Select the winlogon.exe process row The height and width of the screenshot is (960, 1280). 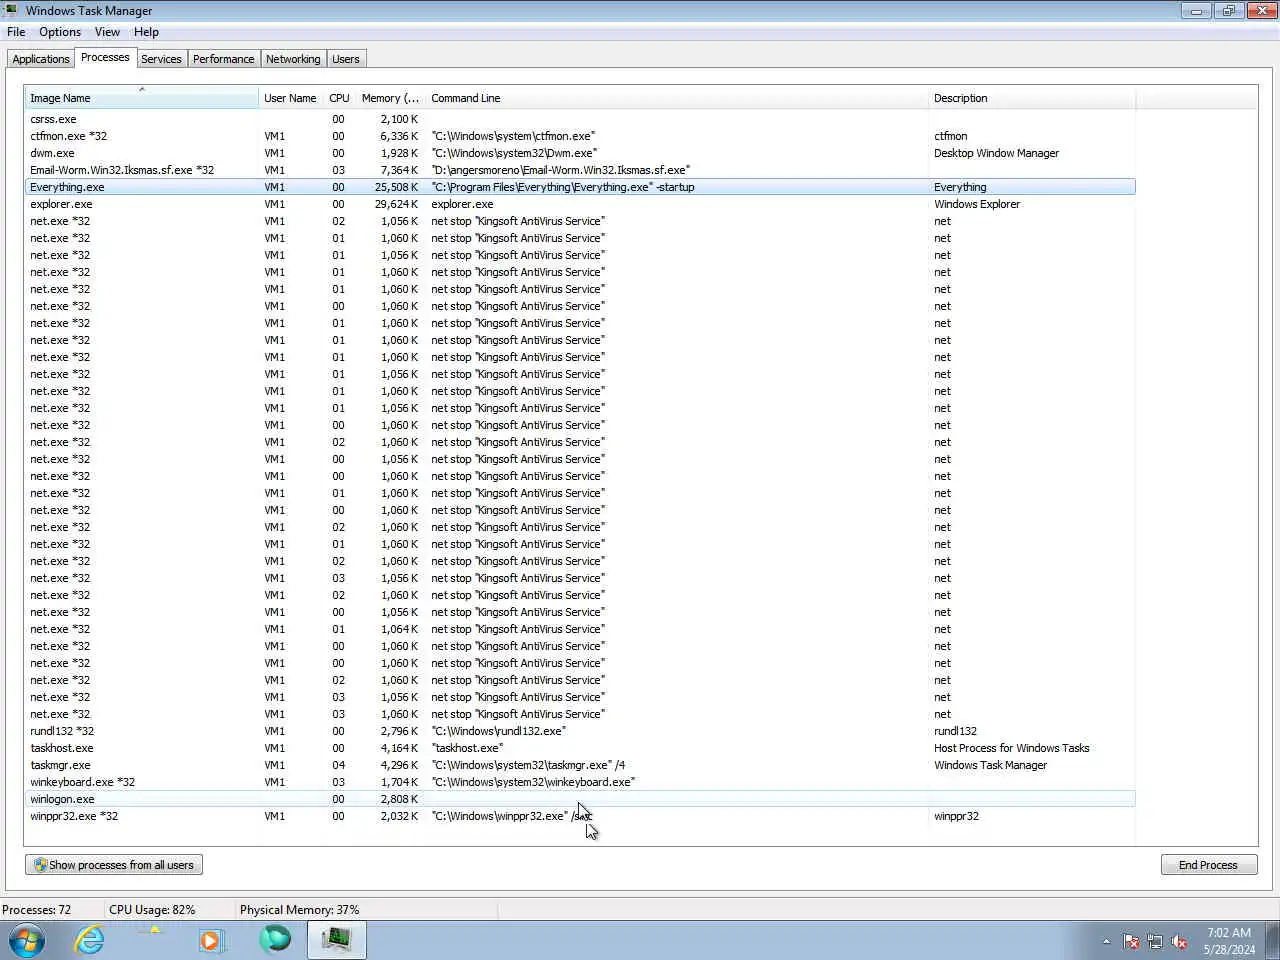[580, 799]
